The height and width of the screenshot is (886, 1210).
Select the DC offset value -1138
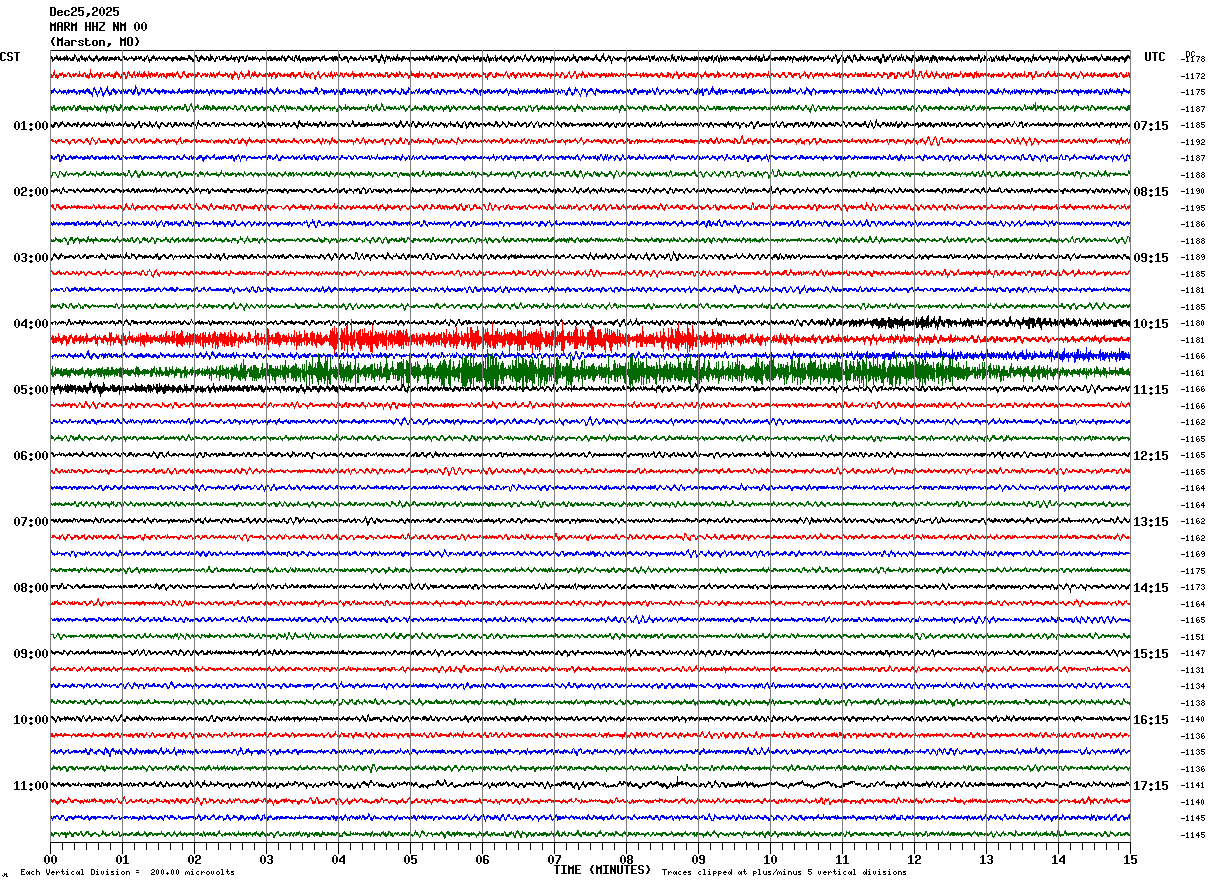click(x=1193, y=703)
